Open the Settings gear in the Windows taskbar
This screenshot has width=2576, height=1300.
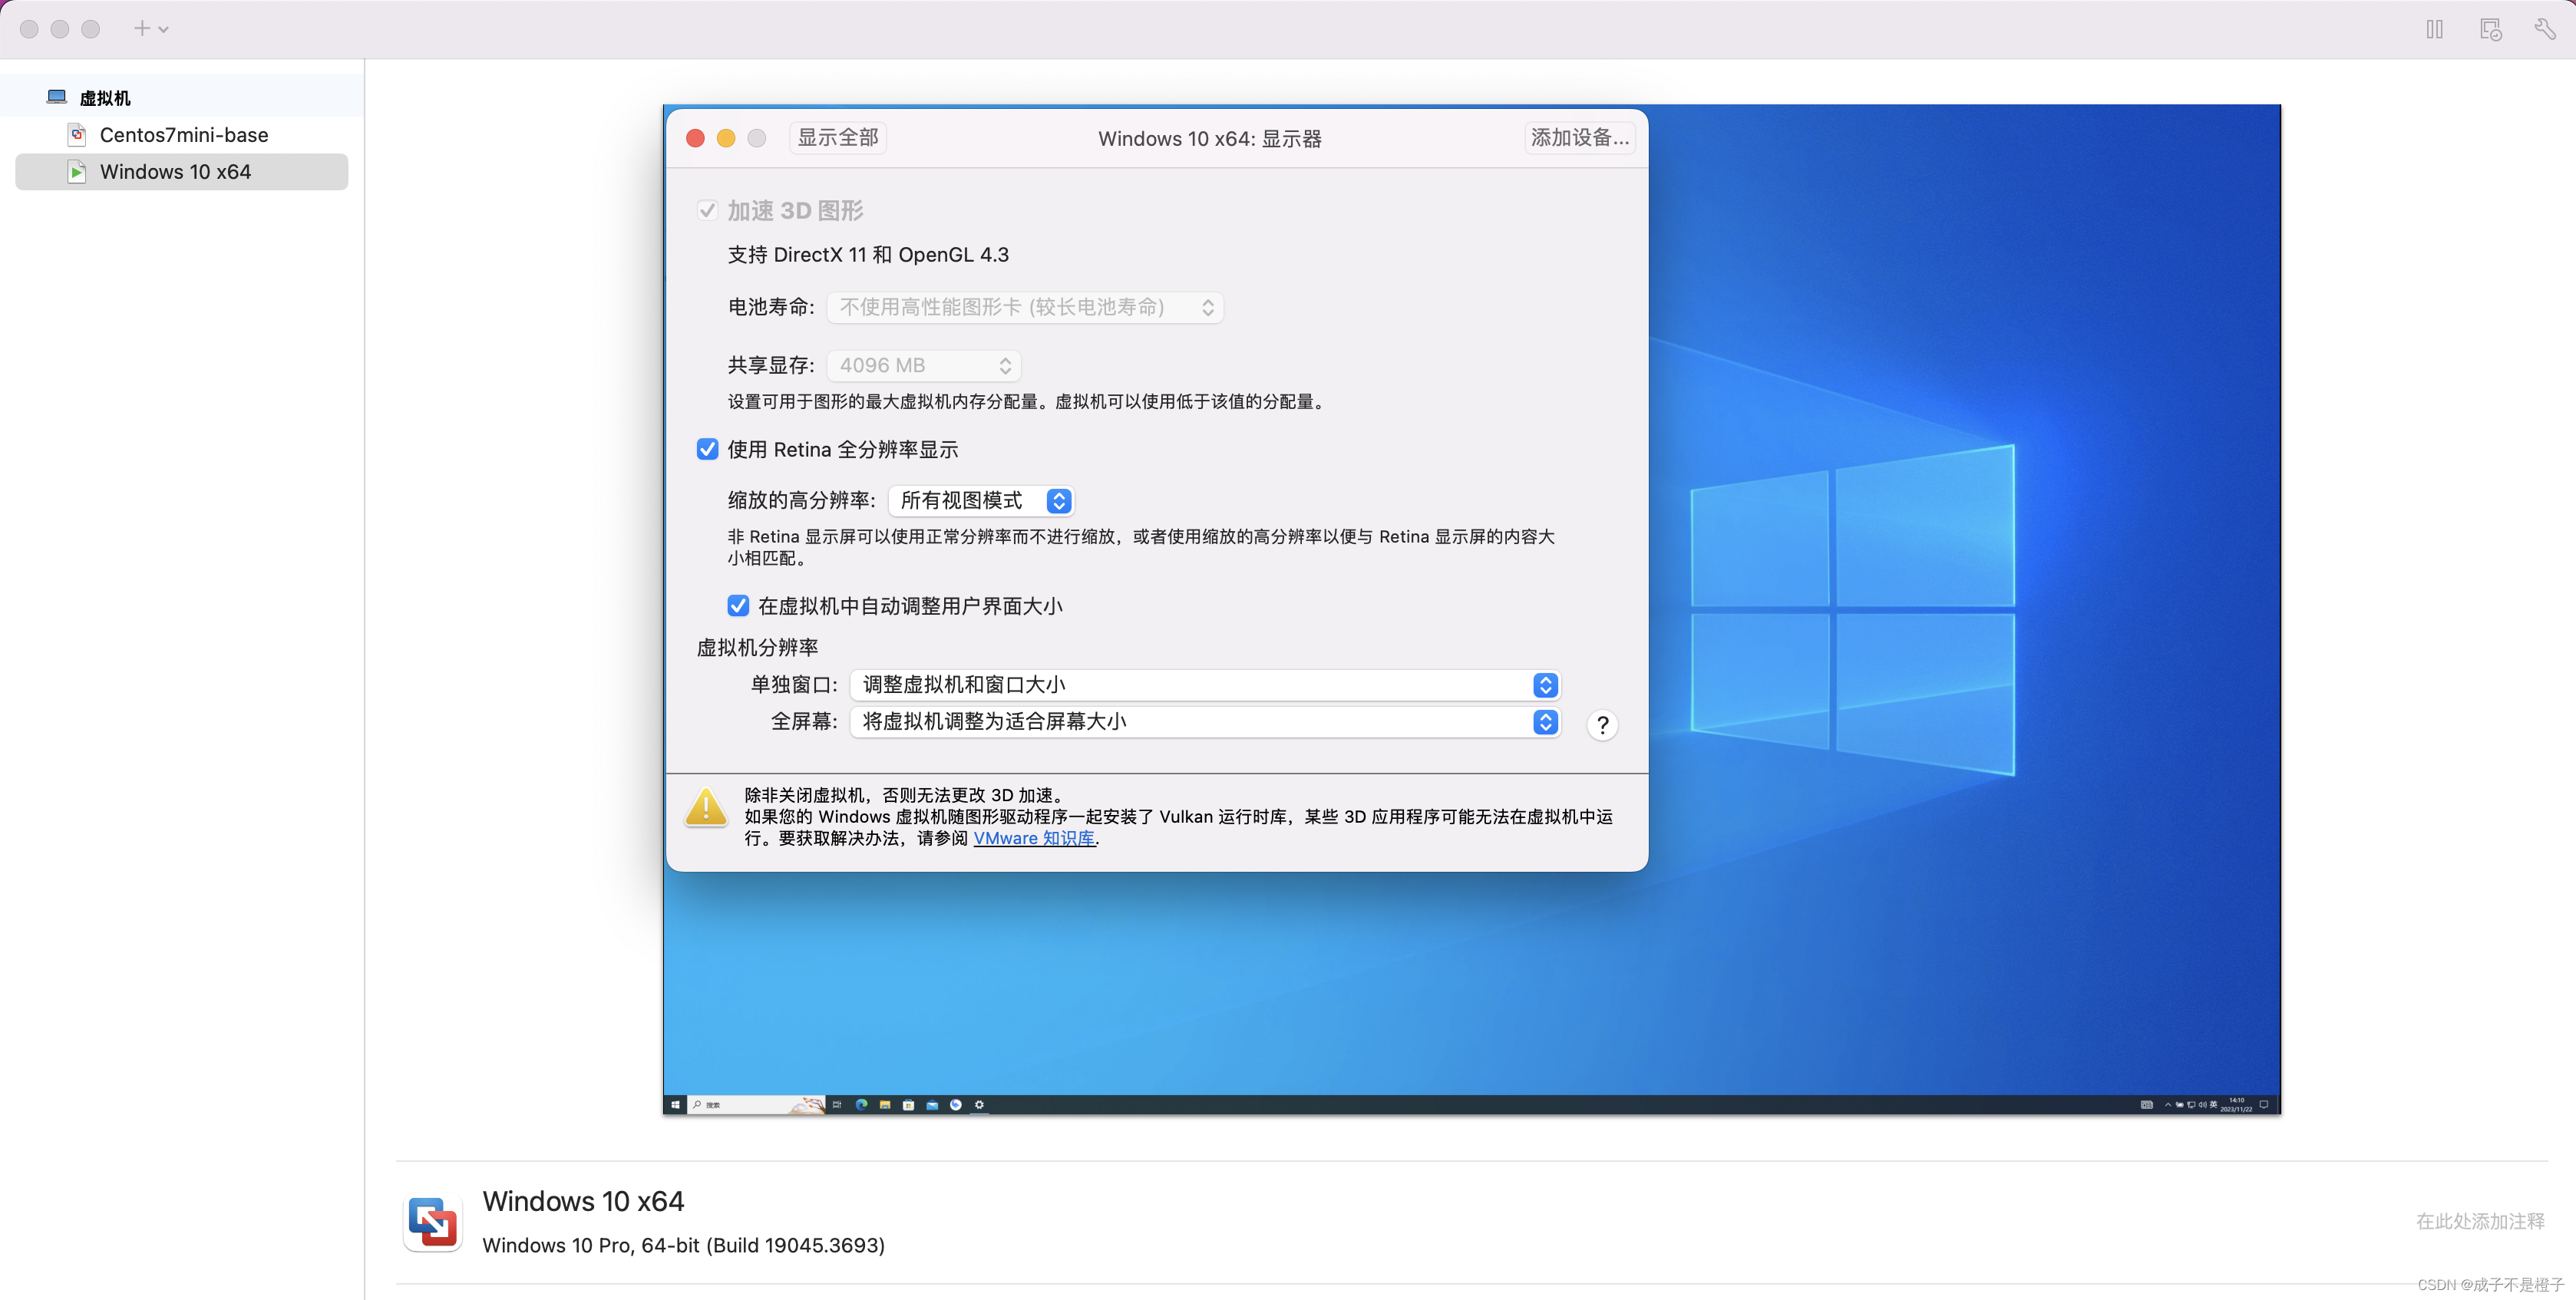pos(980,1105)
